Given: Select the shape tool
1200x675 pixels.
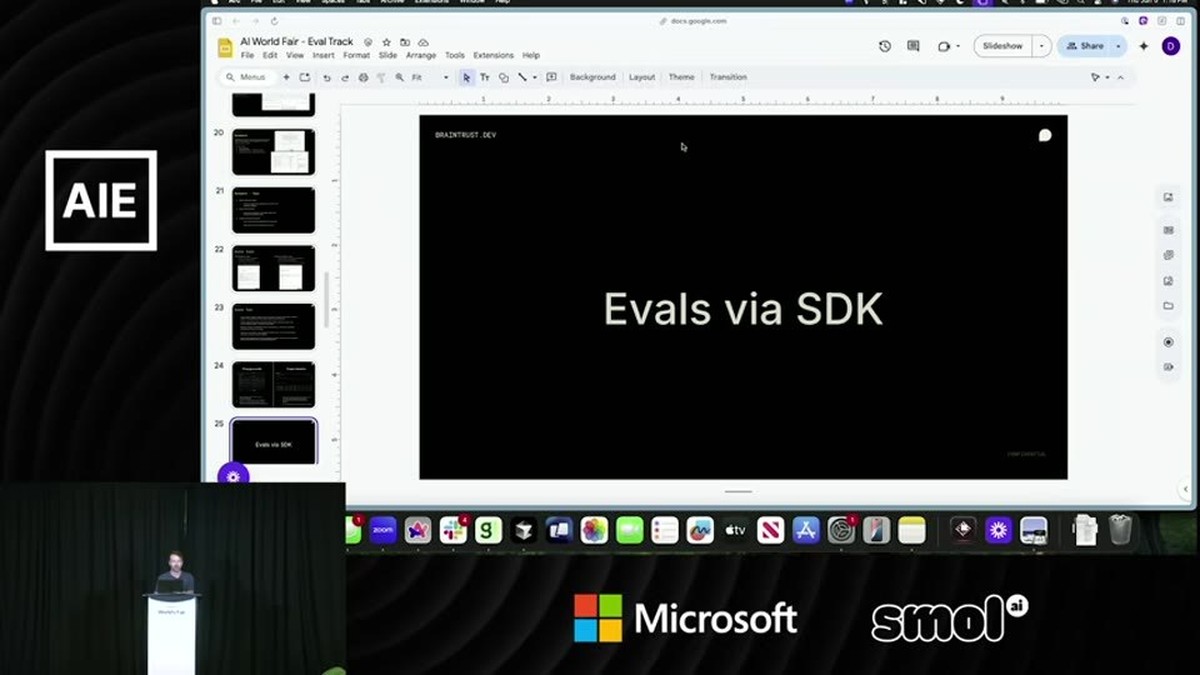Looking at the screenshot, I should coord(503,77).
